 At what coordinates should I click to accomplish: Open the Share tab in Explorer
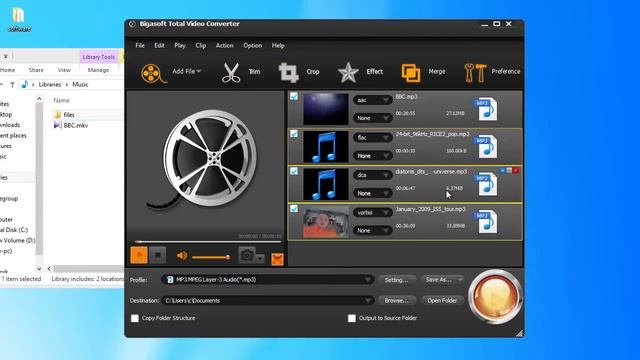pos(36,70)
